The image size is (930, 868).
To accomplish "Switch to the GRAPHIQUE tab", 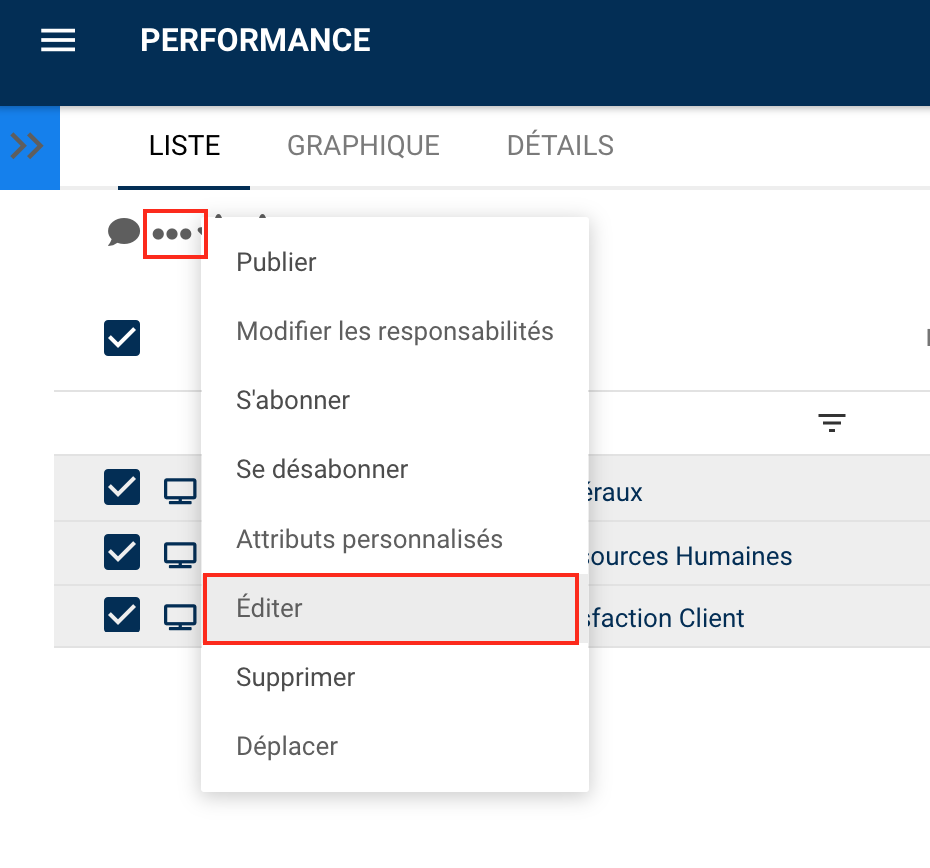I will click(363, 146).
